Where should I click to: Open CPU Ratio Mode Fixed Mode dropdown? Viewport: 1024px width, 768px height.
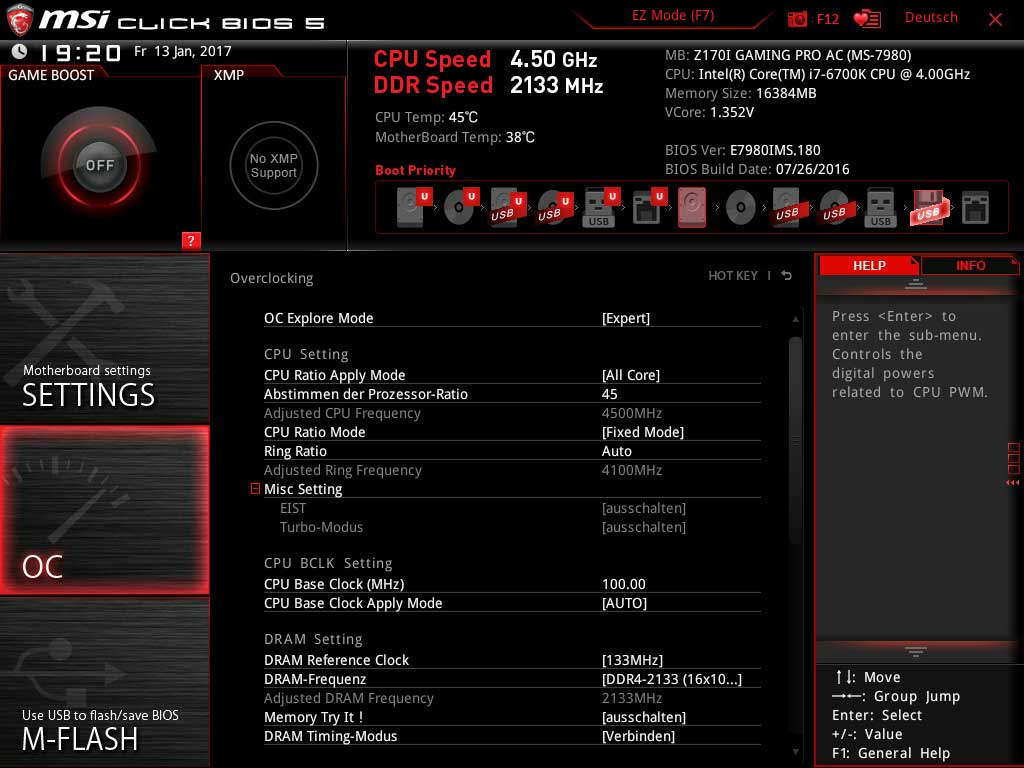click(643, 432)
